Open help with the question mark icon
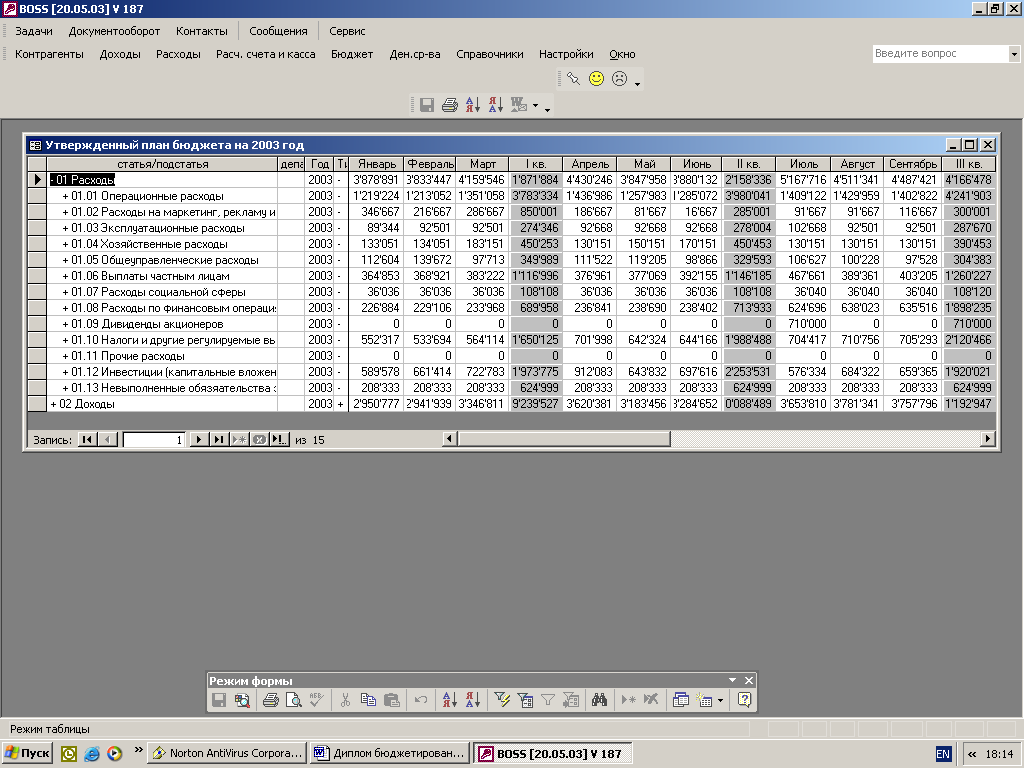This screenshot has height=768, width=1024. [744, 701]
